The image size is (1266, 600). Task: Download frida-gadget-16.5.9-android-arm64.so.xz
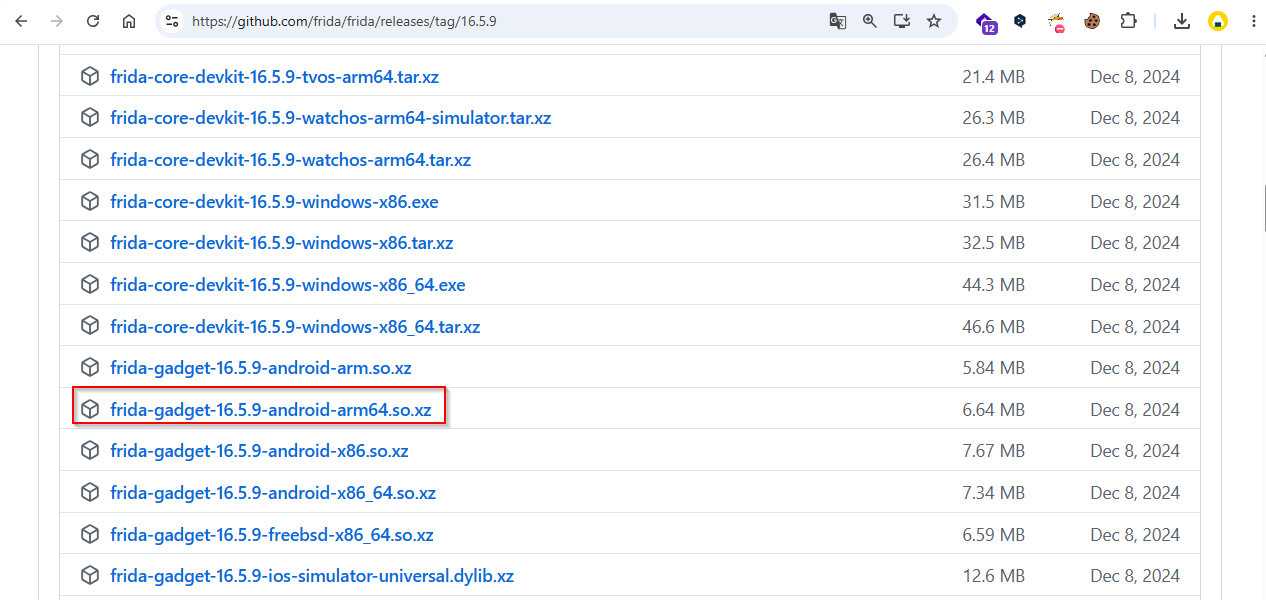pyautogui.click(x=270, y=410)
